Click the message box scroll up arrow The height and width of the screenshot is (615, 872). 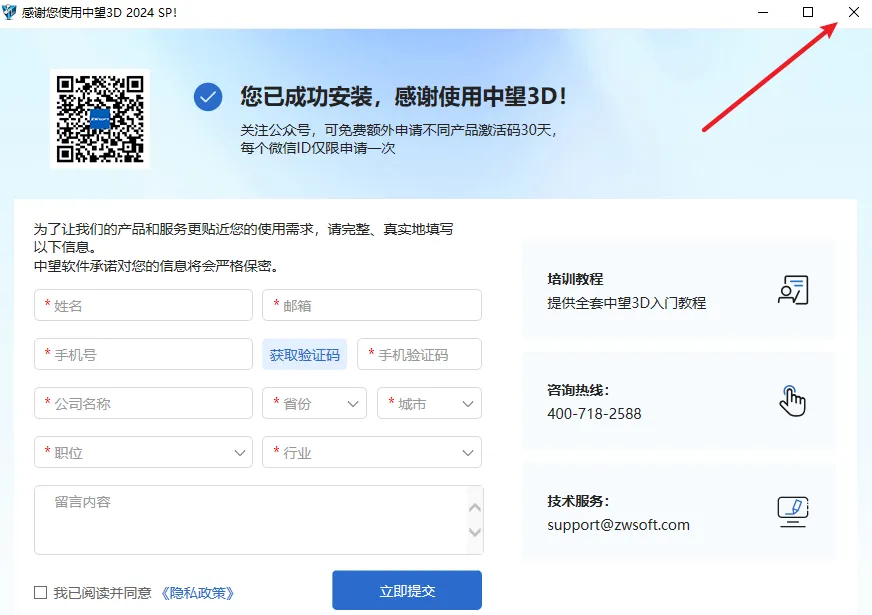coord(475,508)
